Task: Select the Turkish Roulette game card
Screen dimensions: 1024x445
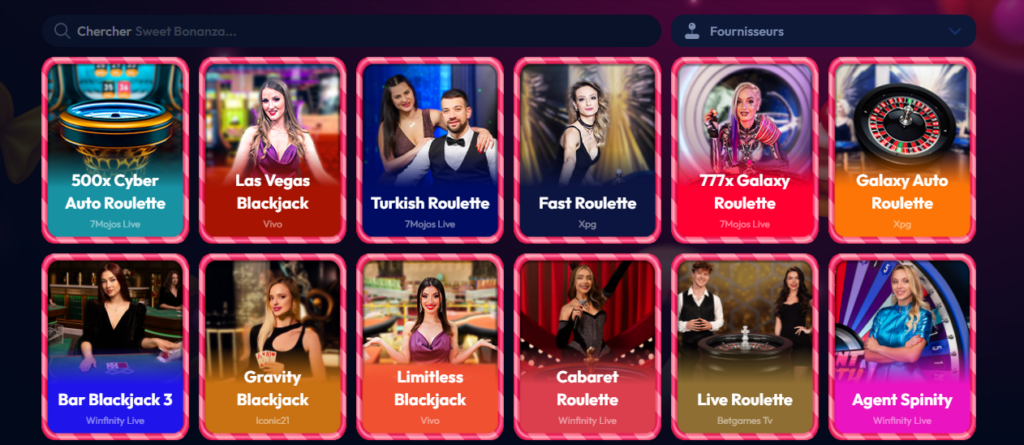Action: click(430, 150)
